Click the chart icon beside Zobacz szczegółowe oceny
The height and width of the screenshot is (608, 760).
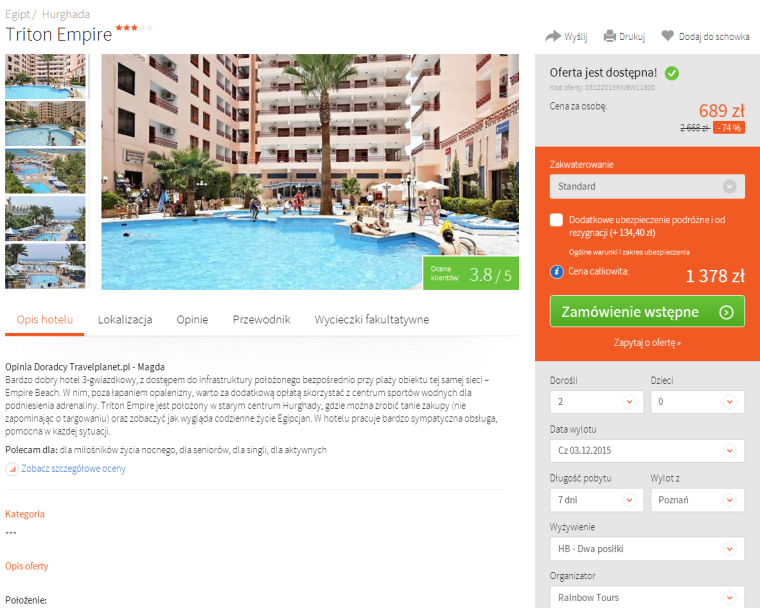(12, 469)
